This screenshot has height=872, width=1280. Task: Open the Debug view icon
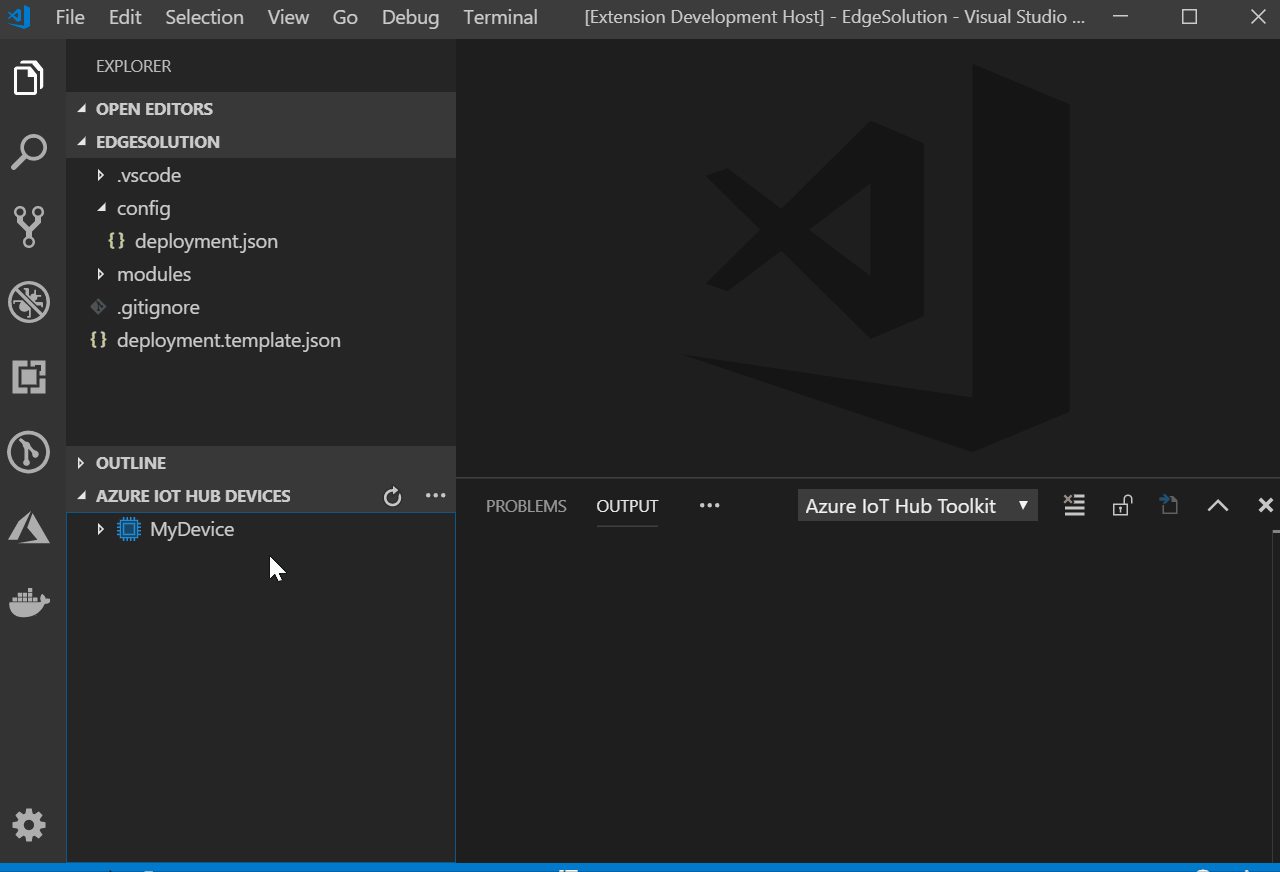28,302
